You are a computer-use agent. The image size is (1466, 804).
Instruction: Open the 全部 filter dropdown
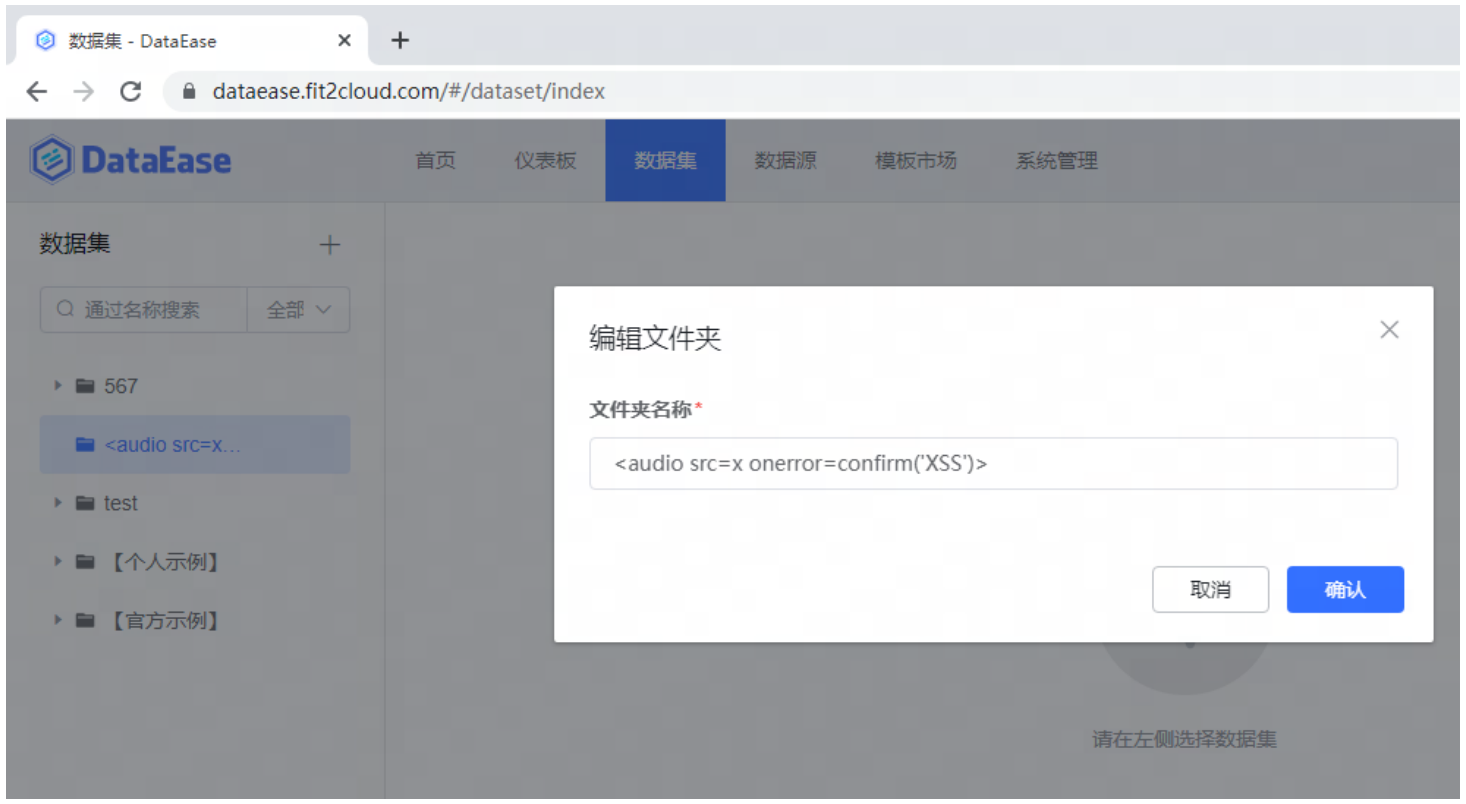pos(297,310)
